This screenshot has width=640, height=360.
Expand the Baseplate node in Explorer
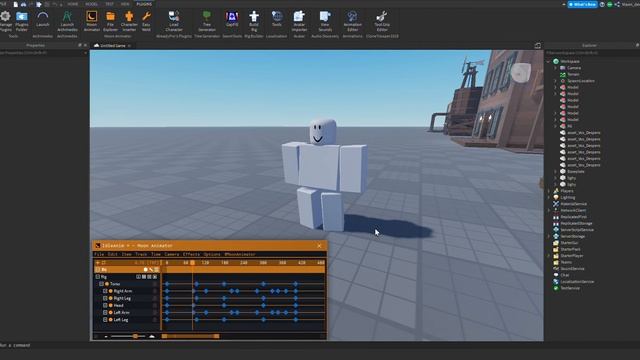tap(556, 171)
